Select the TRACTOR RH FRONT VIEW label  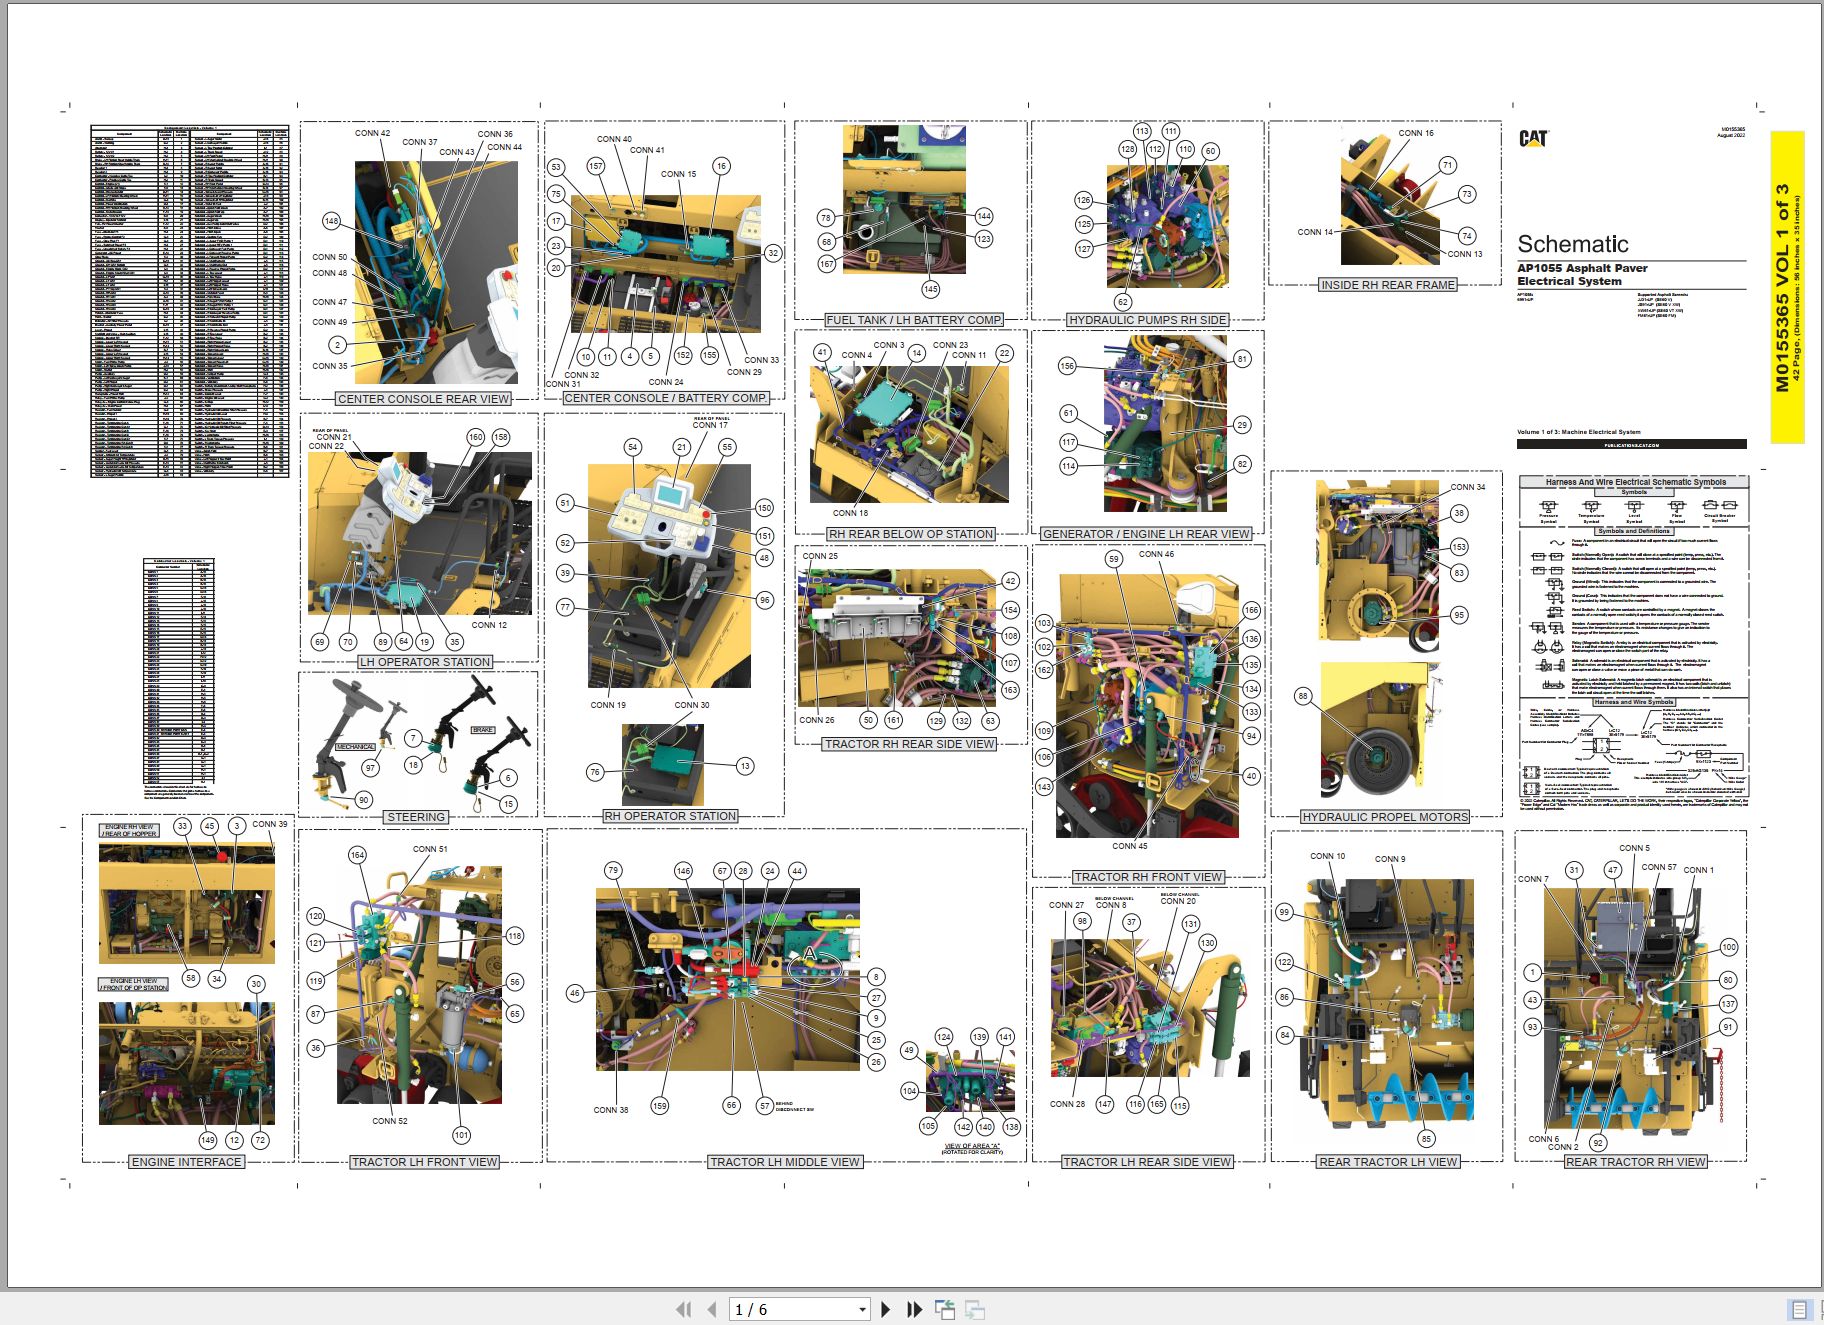1148,877
